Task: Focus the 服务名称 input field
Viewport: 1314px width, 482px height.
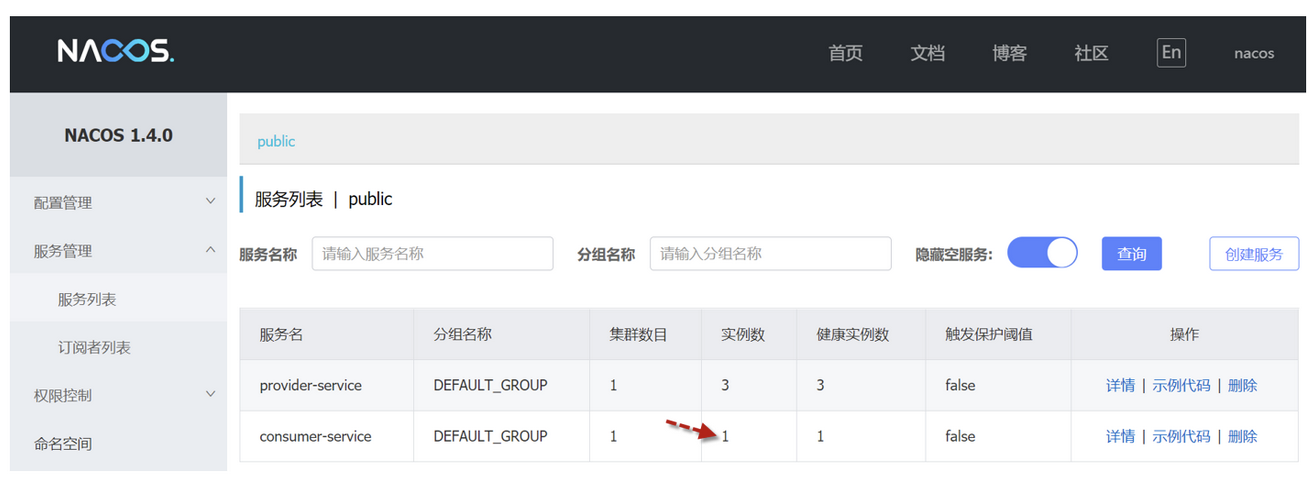Action: click(432, 254)
